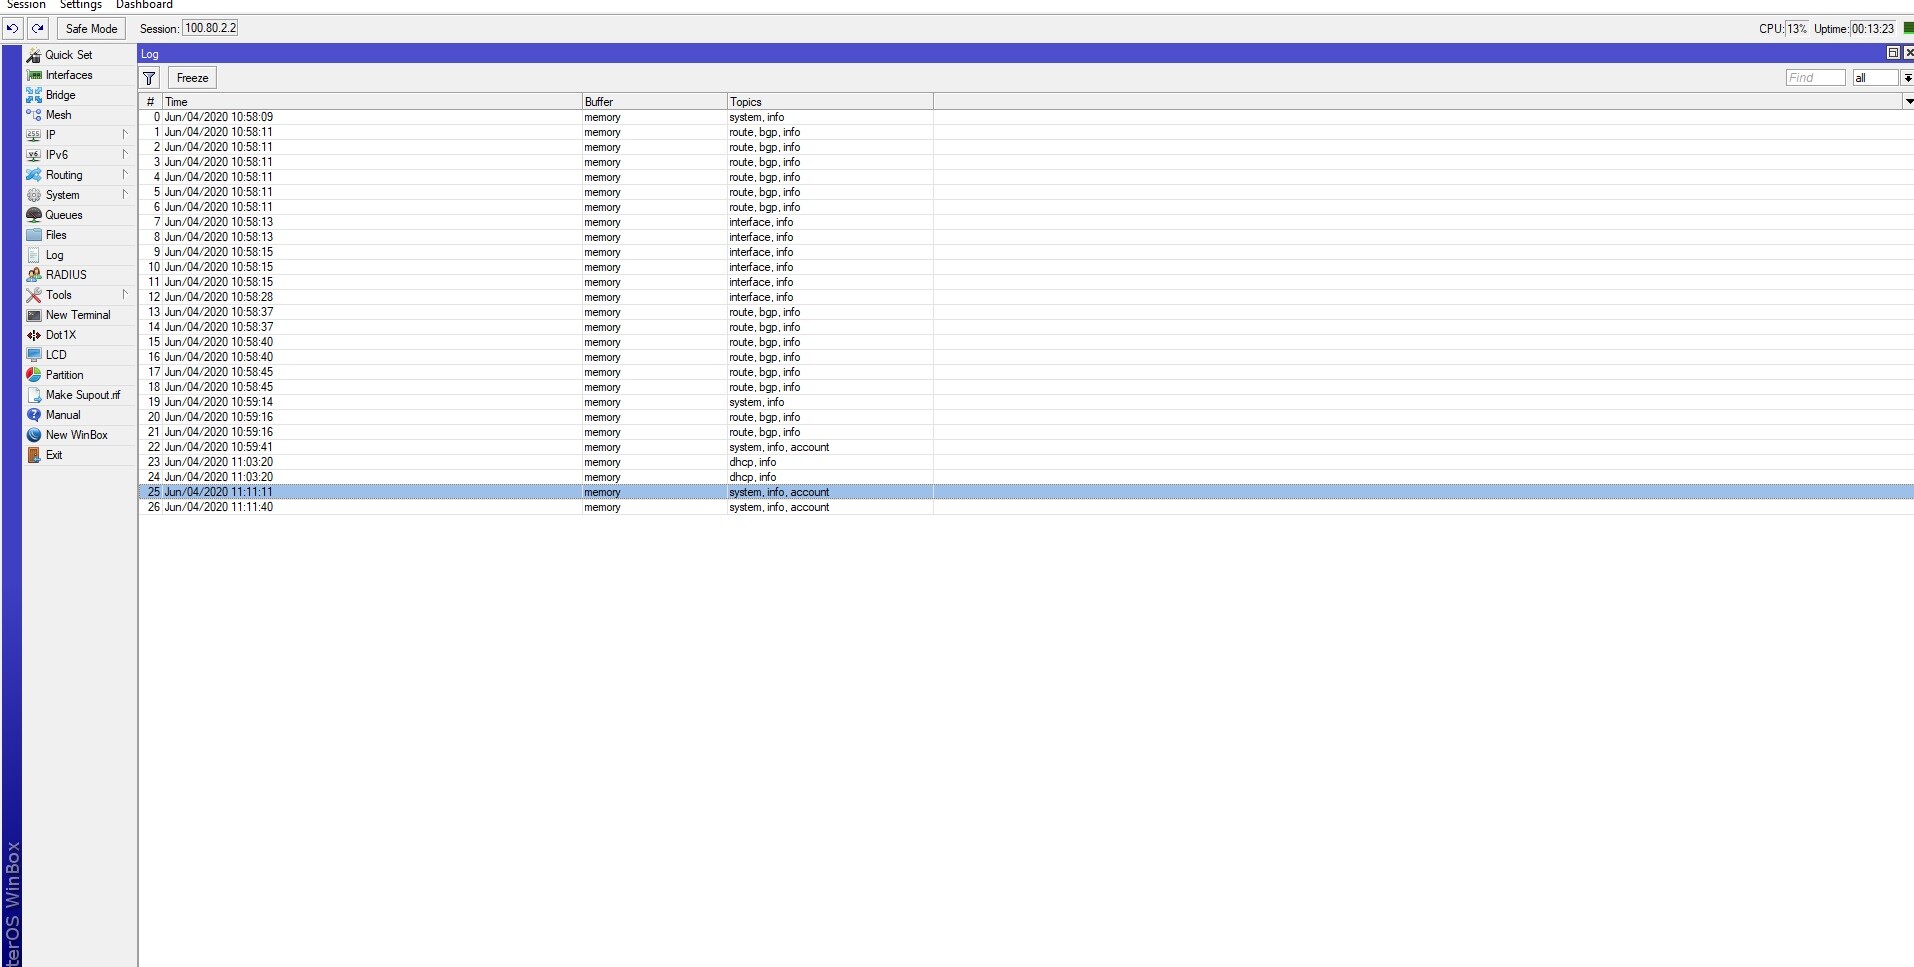Open the 'all' topic filter dropdown
This screenshot has width=1914, height=967.
click(x=1907, y=78)
